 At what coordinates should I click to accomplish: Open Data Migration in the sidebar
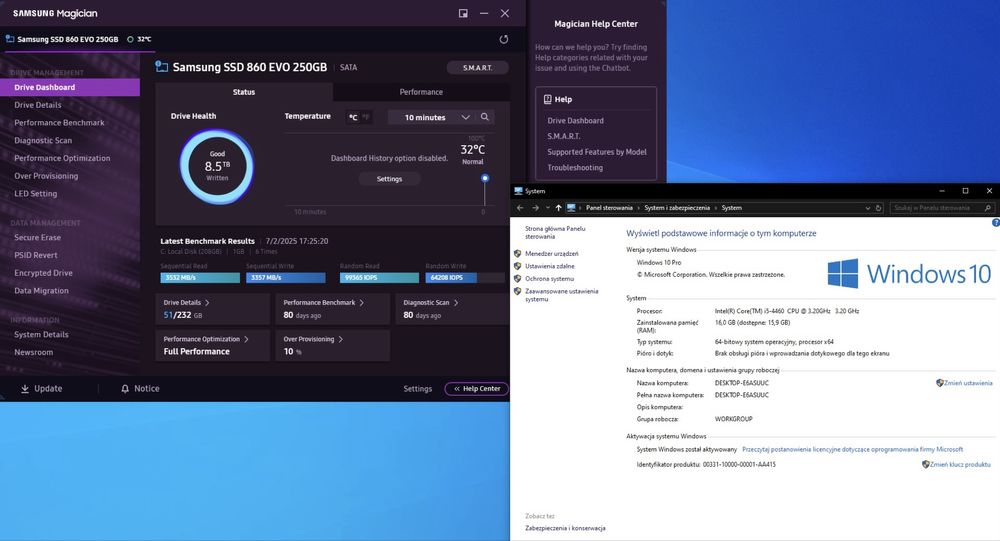click(41, 290)
